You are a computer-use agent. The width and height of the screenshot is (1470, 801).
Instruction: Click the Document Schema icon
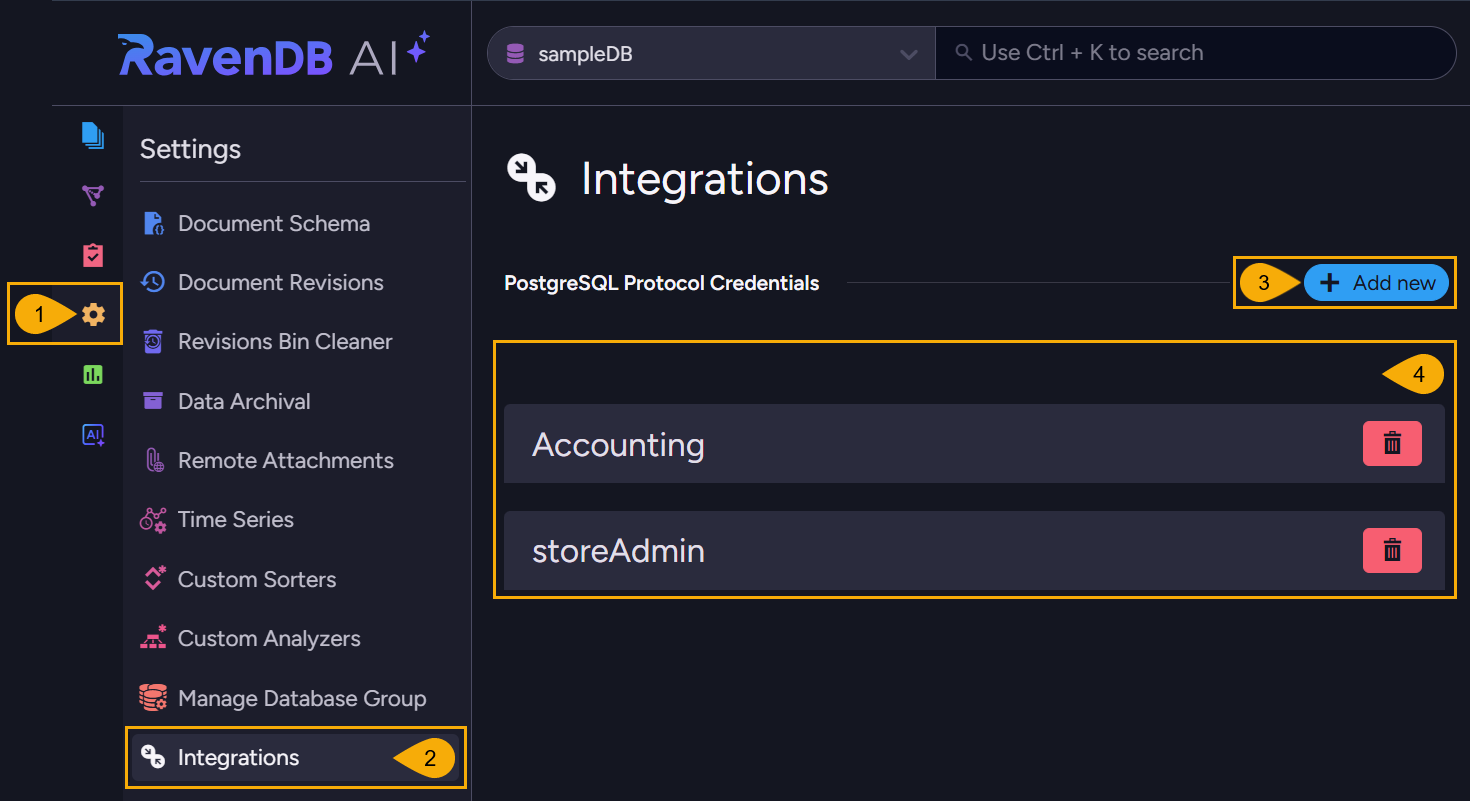point(153,223)
